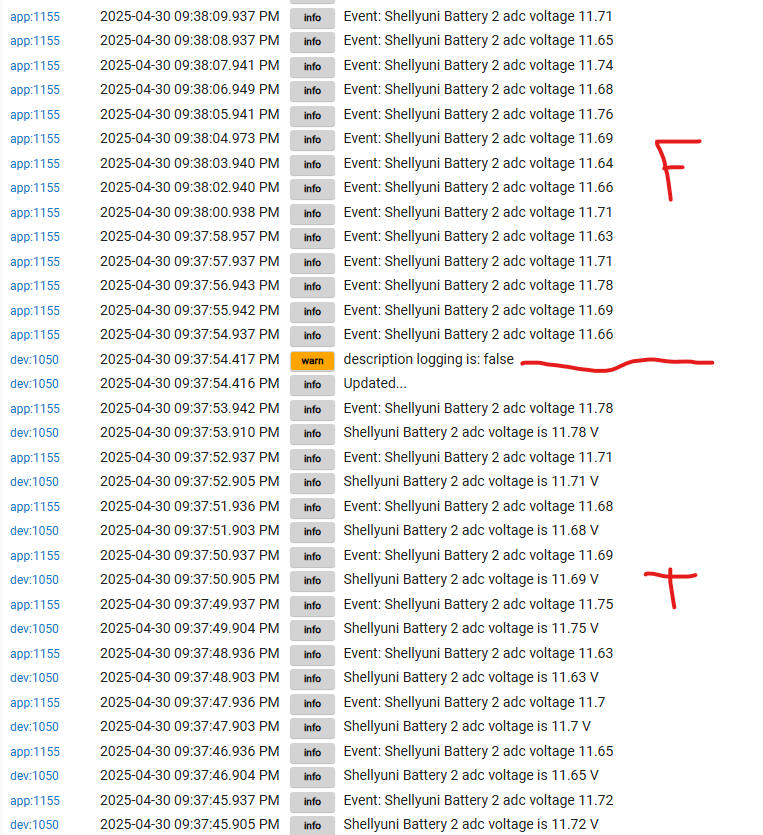Click app:1155 link at 09:38:09.937 PM
Viewport: 763px width, 835px height.
click(35, 17)
